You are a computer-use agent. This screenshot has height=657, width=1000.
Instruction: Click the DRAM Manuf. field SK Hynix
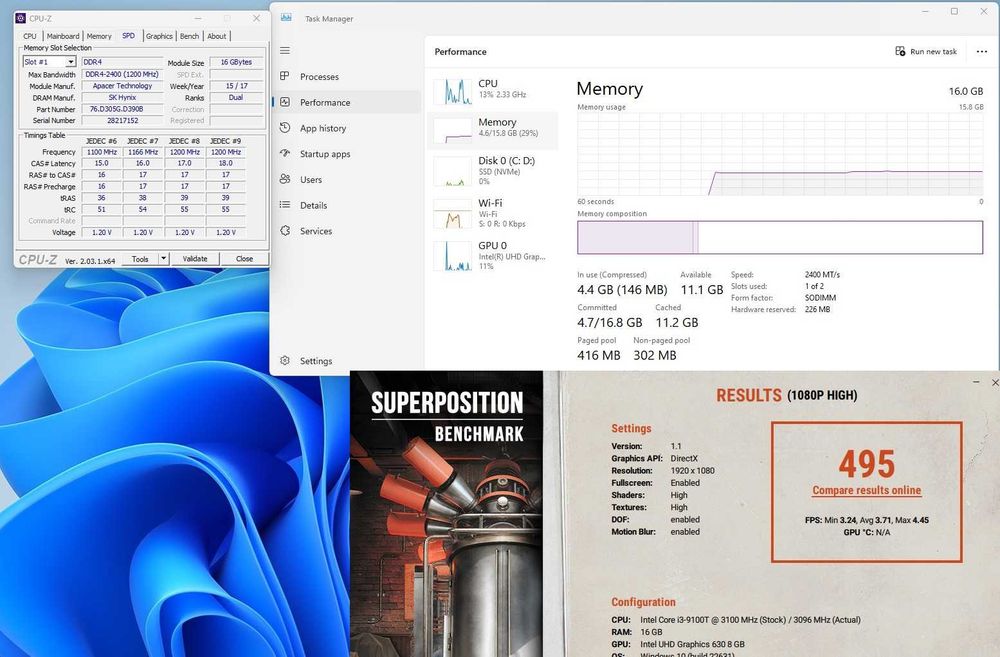click(122, 98)
